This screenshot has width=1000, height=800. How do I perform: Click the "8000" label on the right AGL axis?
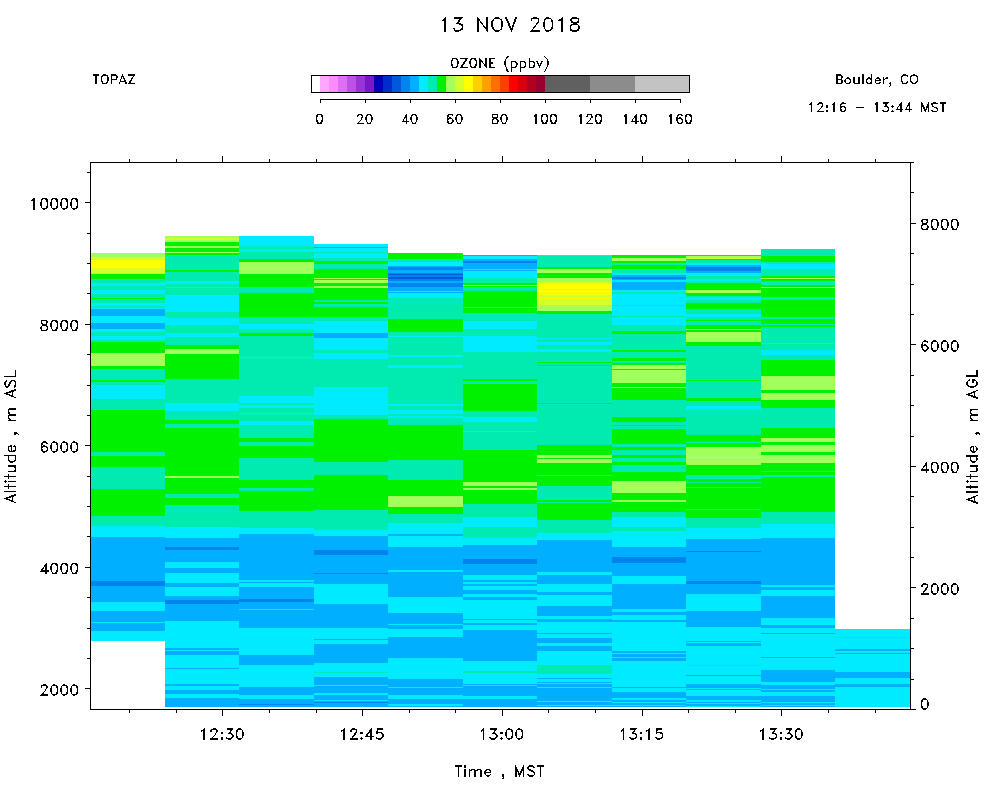click(939, 225)
